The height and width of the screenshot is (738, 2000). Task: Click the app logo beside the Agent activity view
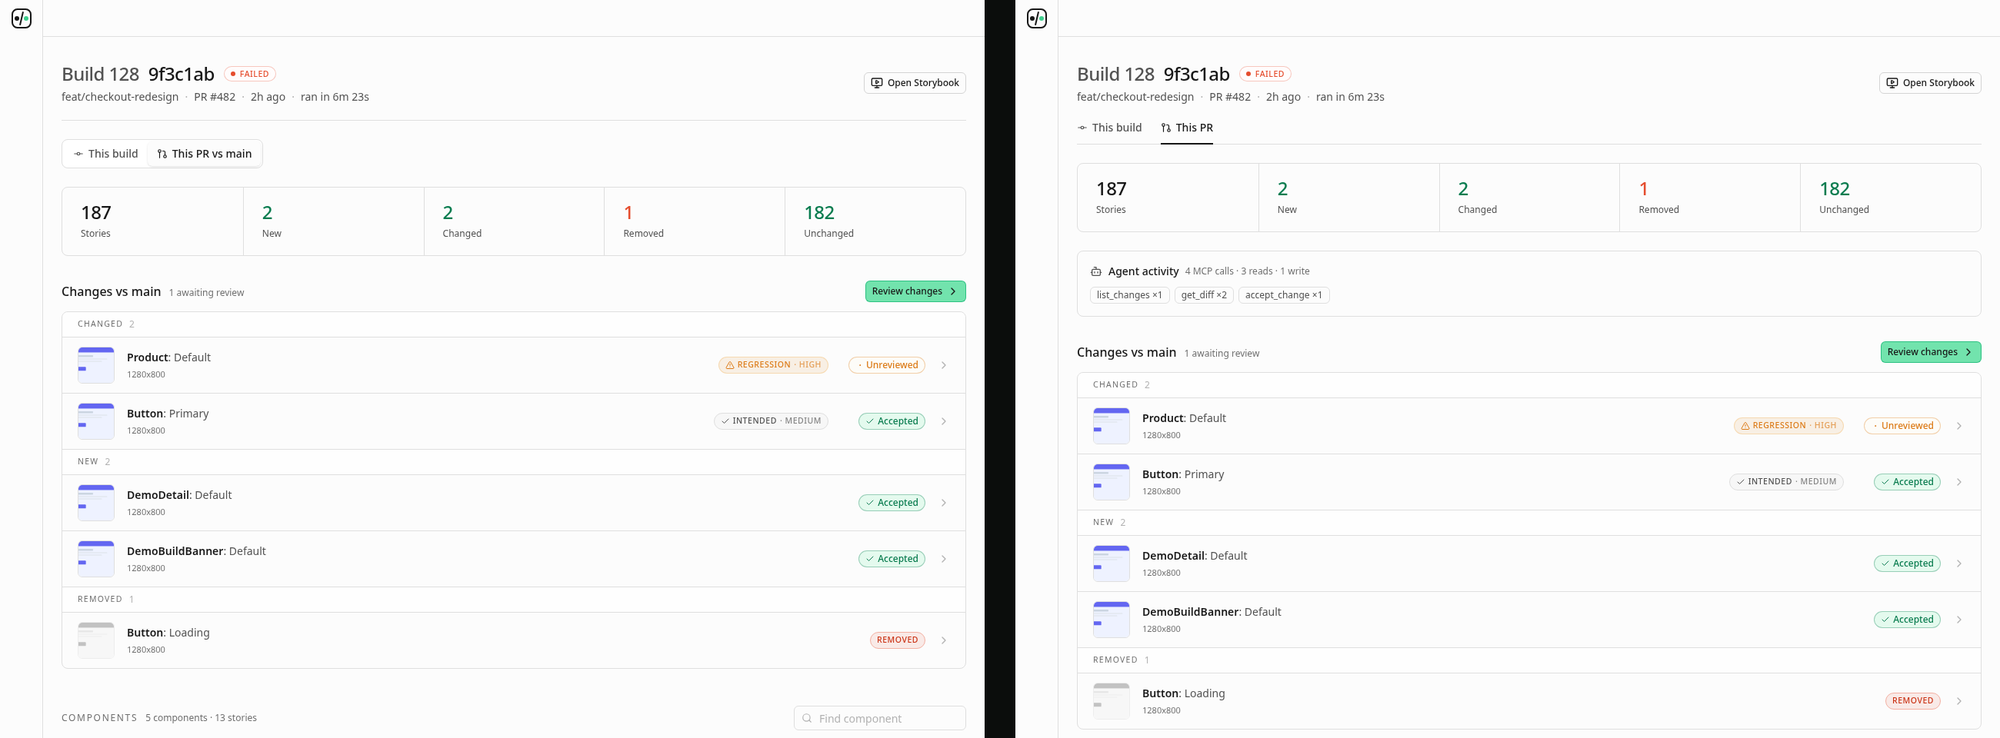click(x=1037, y=18)
